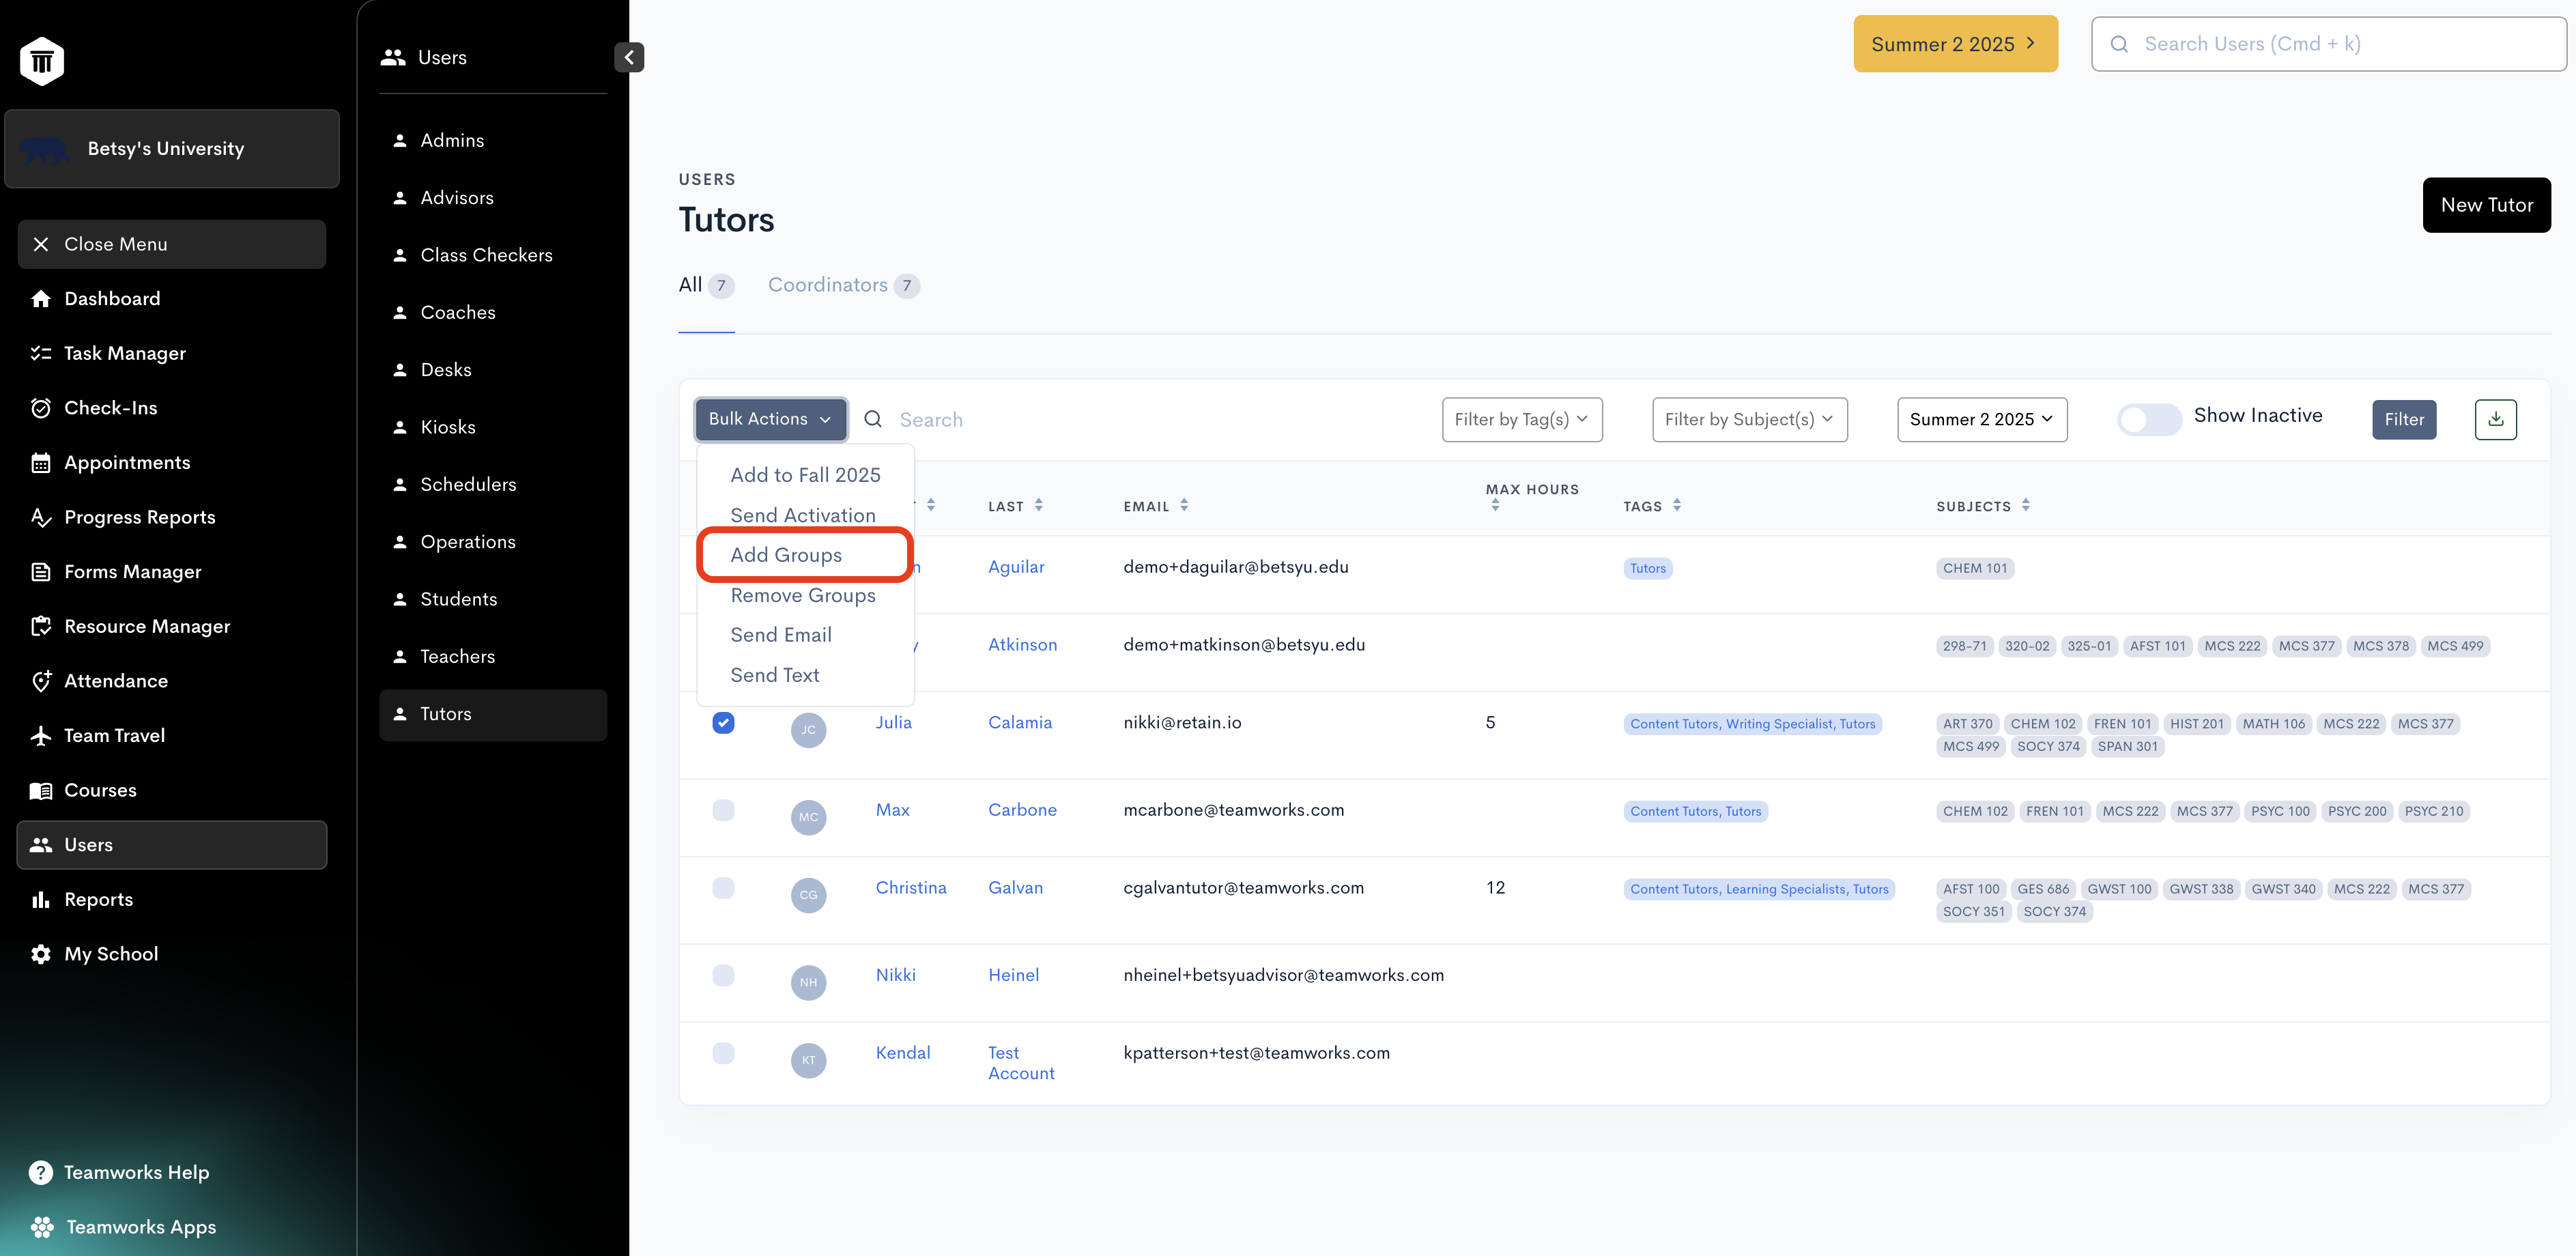Expand Filter by Subject(s) dropdown
This screenshot has width=2576, height=1256.
1749,420
